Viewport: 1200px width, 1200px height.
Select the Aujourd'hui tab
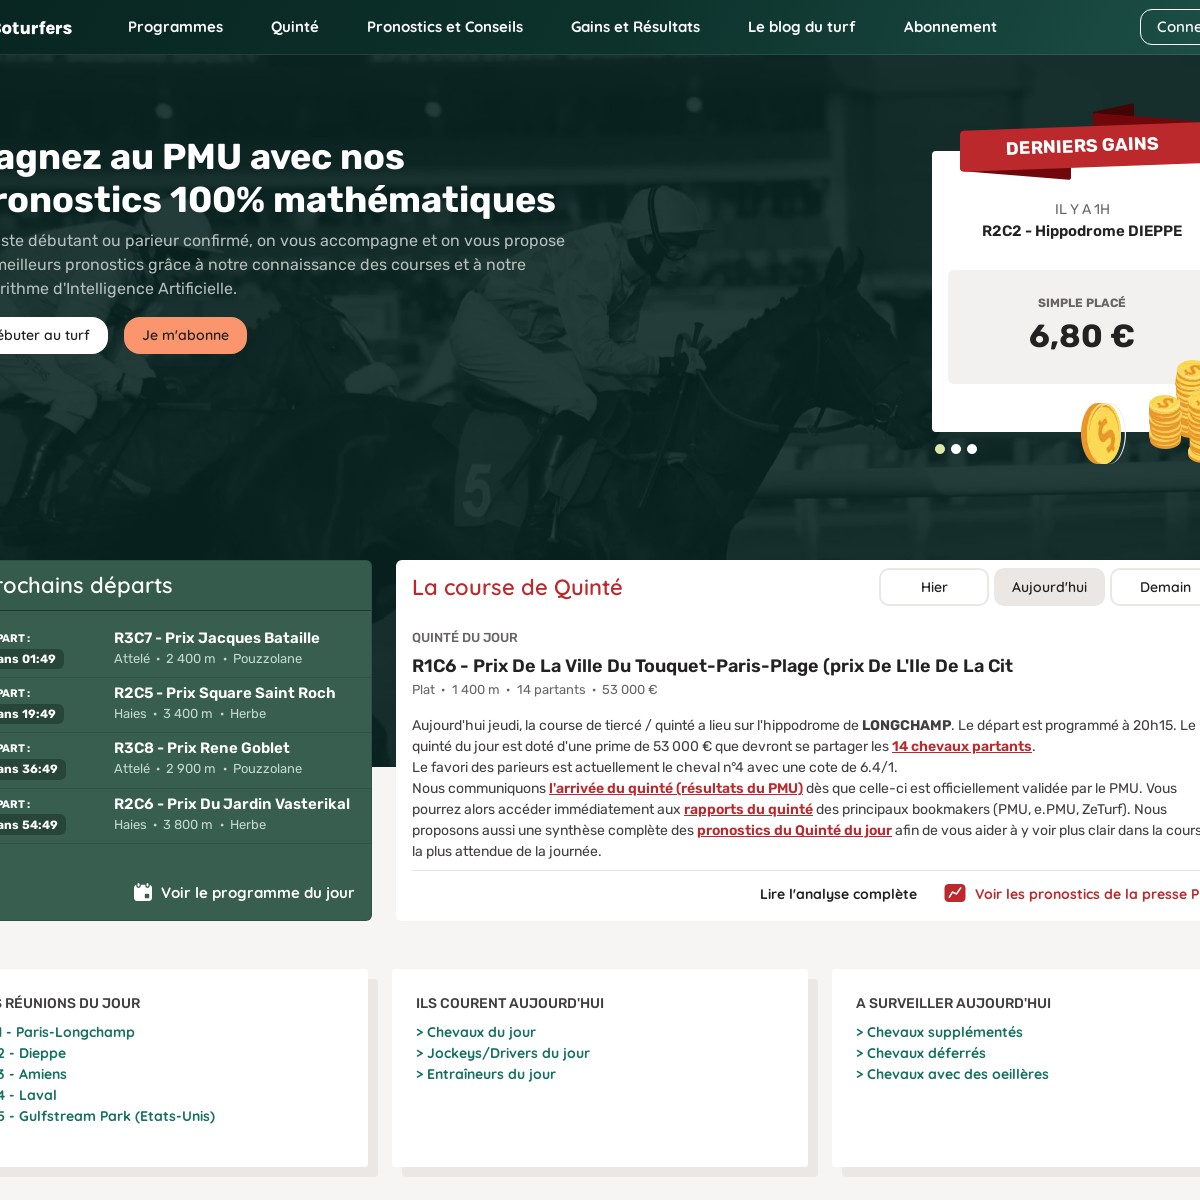tap(1049, 587)
